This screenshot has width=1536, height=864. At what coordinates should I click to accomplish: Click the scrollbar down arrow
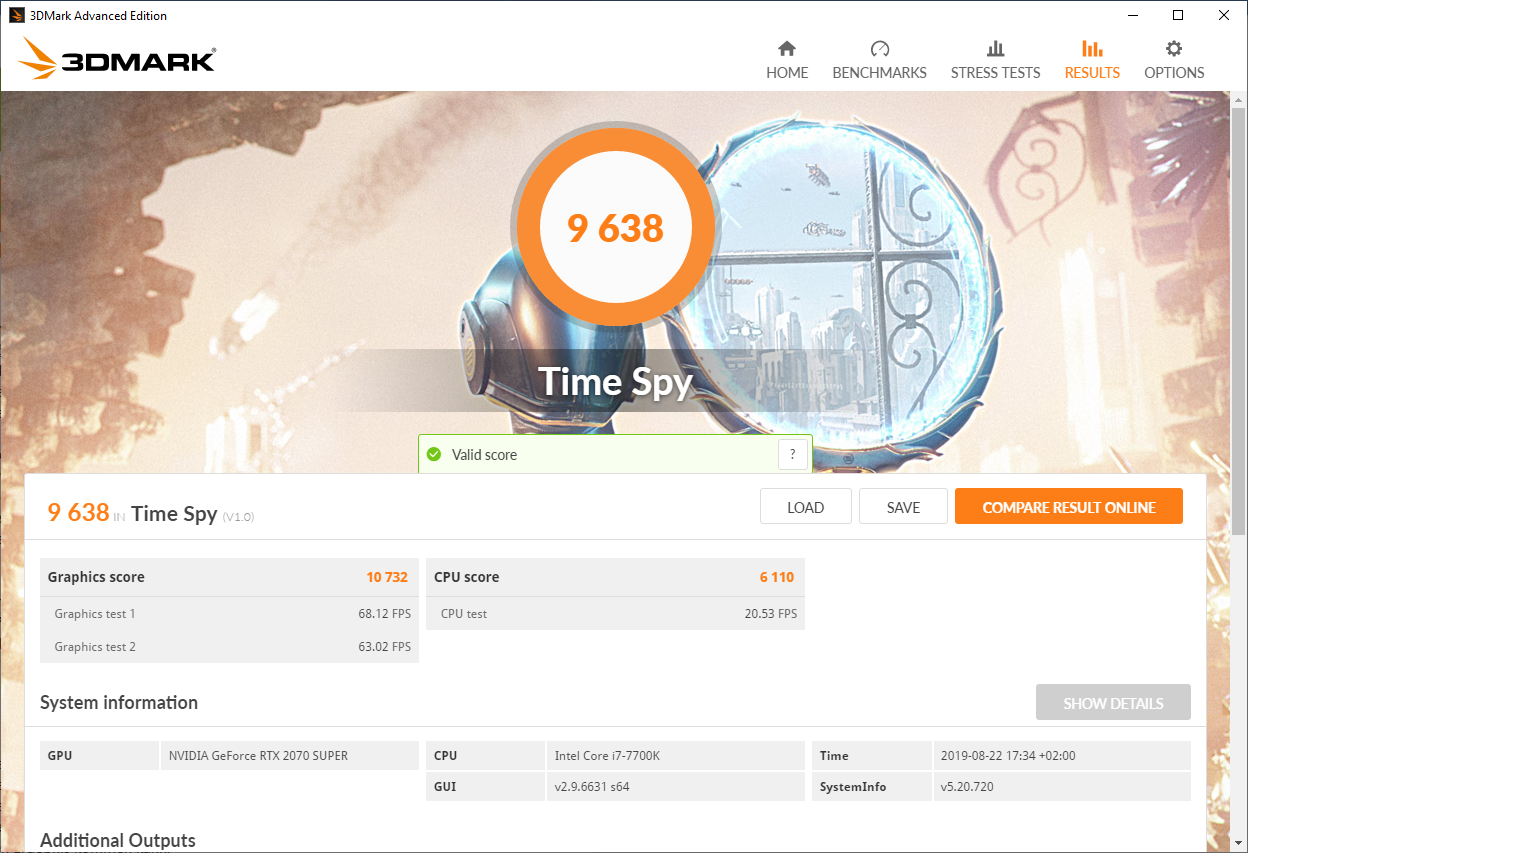click(1239, 843)
